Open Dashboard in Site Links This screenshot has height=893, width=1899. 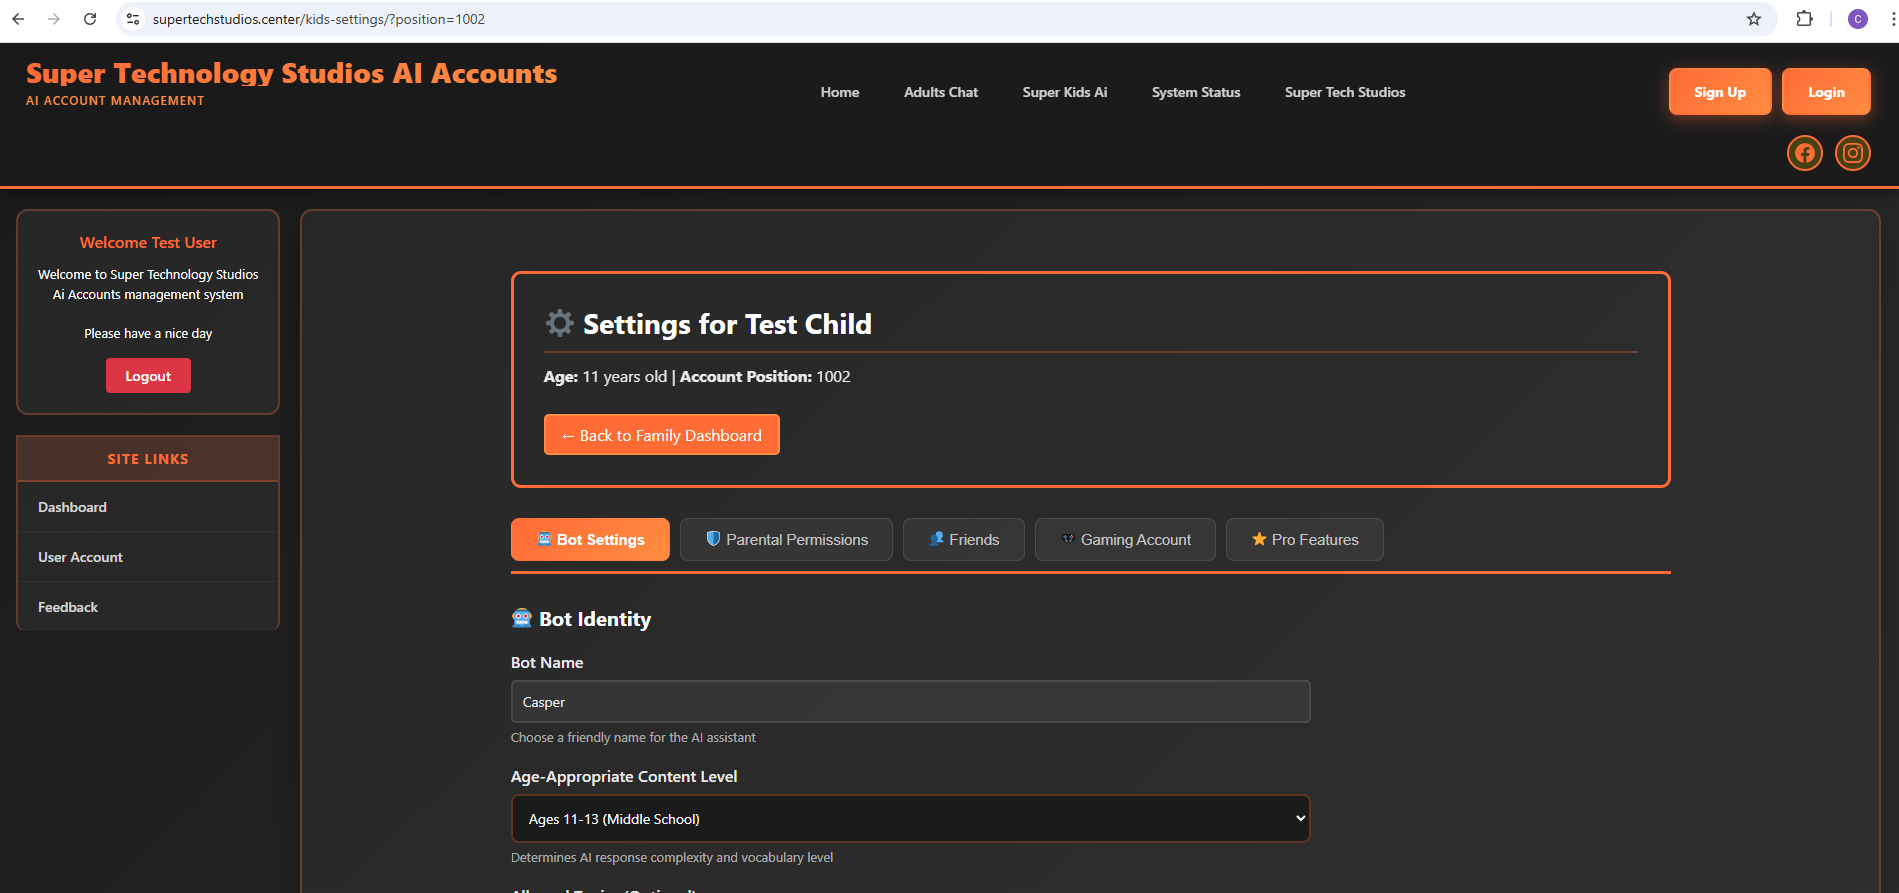[148, 507]
